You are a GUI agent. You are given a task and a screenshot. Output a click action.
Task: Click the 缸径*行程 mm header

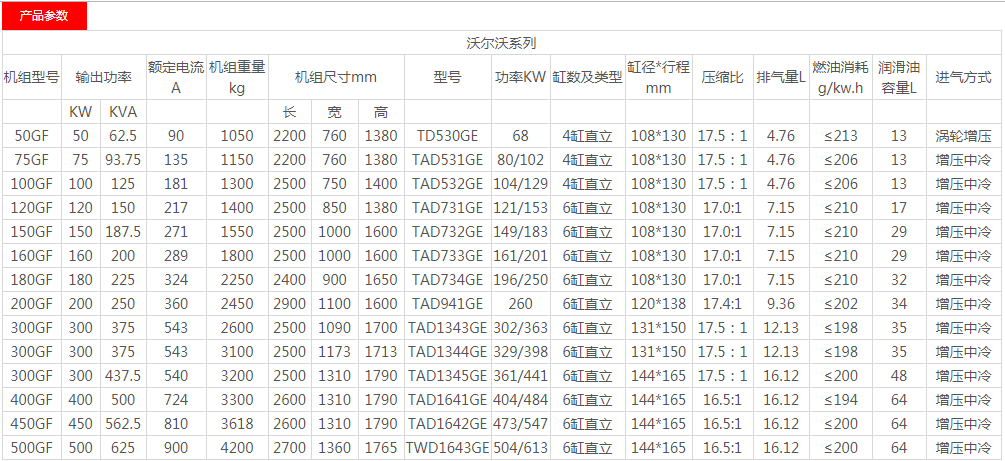[x=658, y=78]
